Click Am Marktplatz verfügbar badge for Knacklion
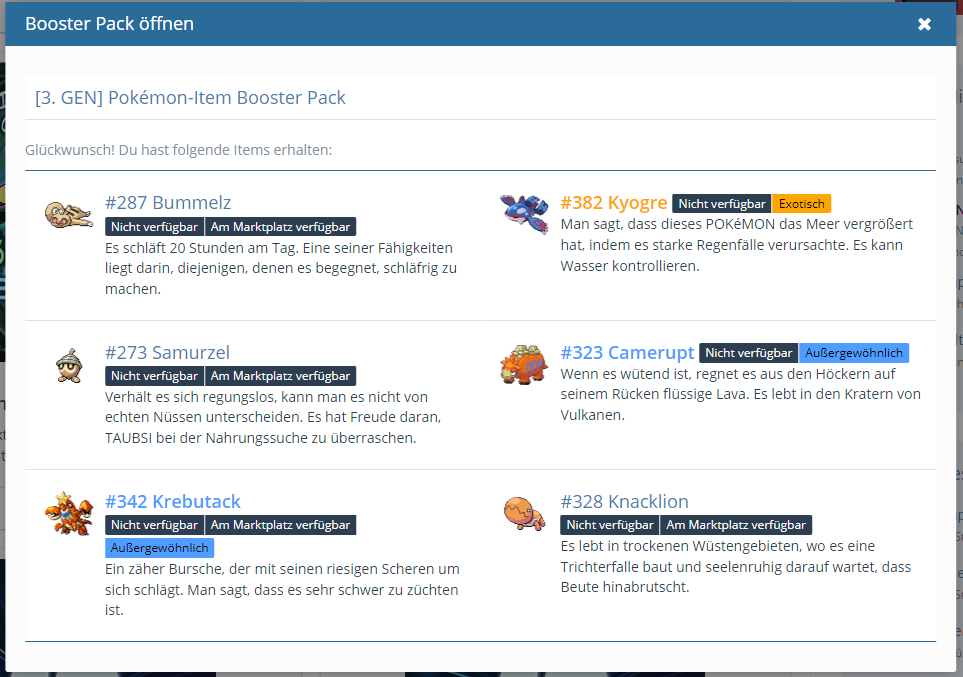963x677 pixels. tap(736, 525)
